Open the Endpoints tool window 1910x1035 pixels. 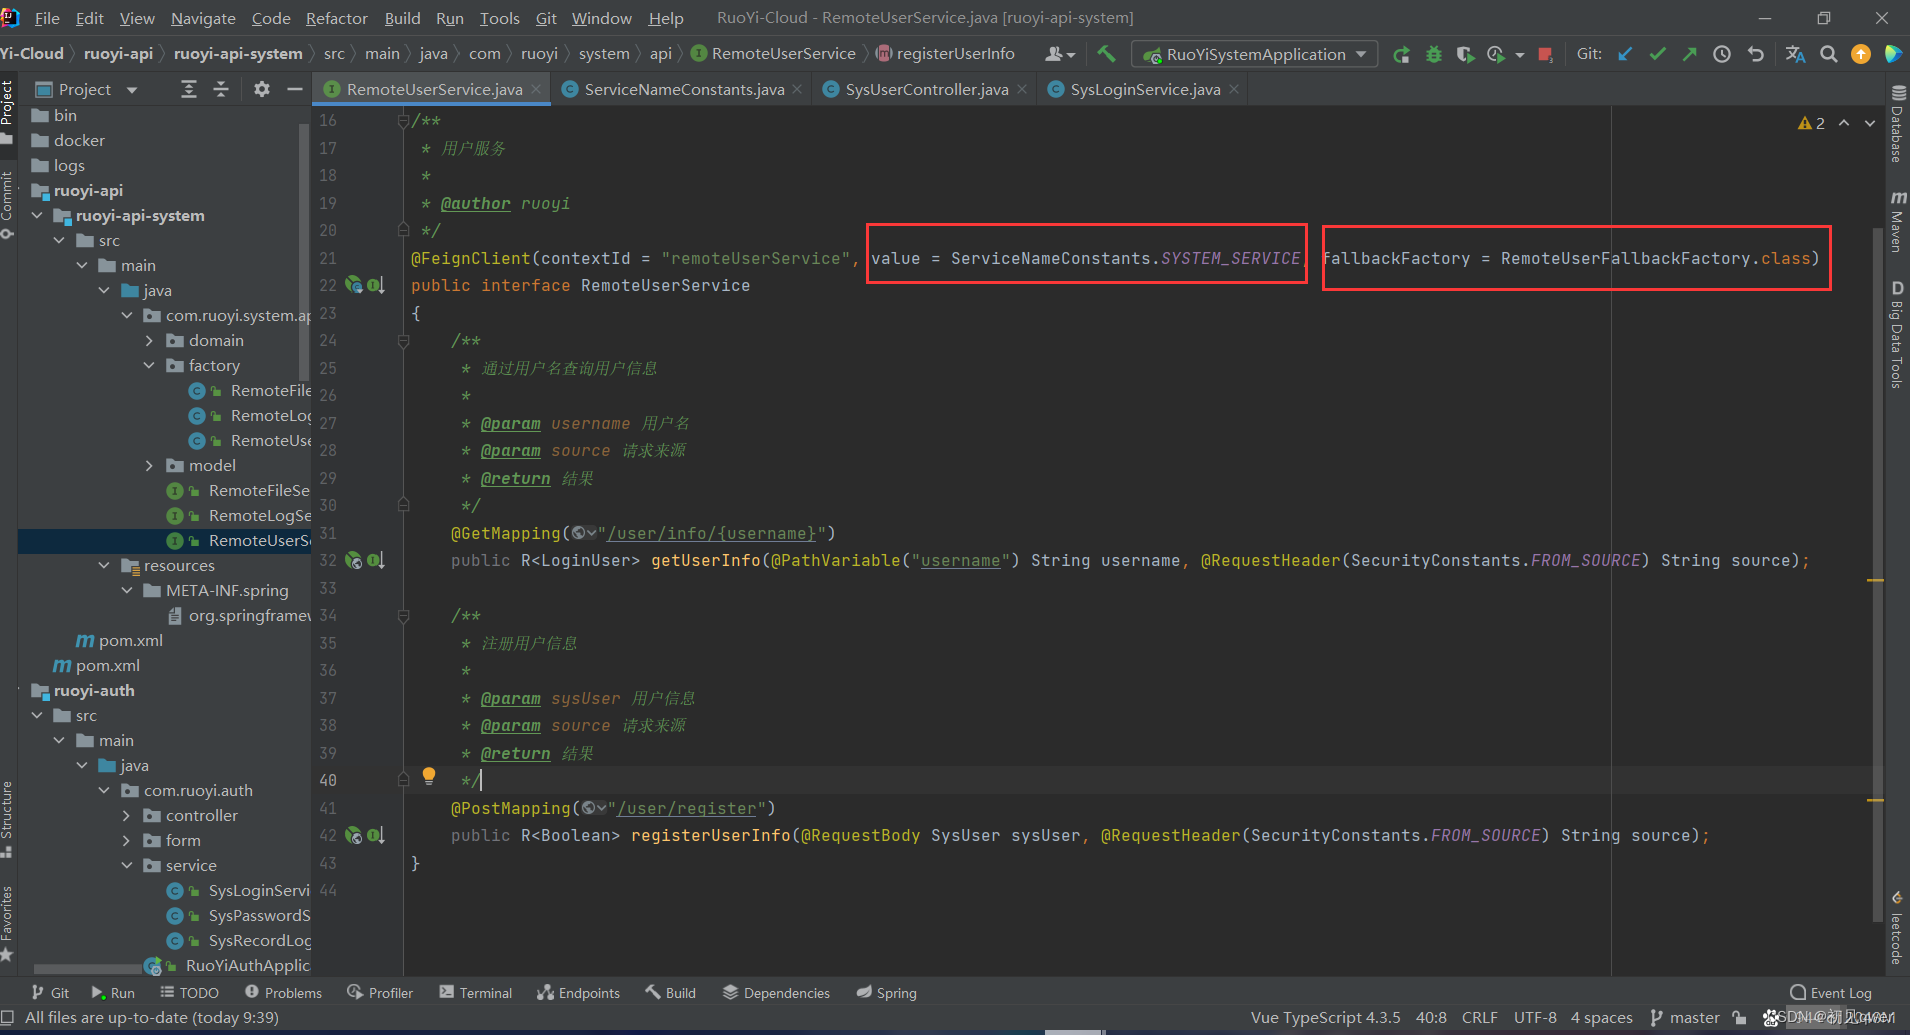click(x=579, y=992)
